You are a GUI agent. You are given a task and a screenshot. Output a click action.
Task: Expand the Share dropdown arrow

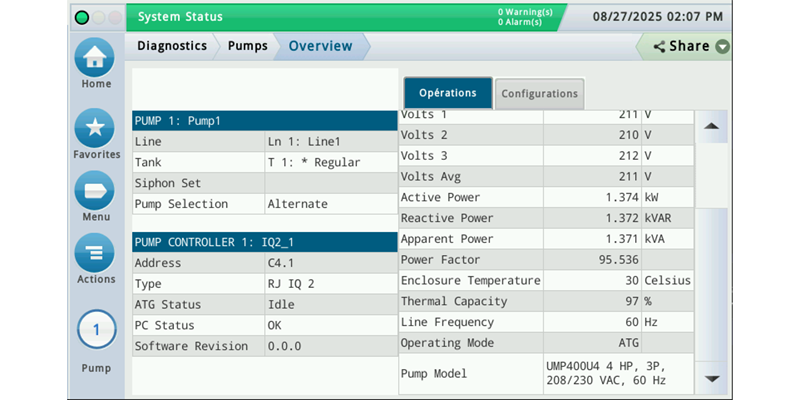721,47
